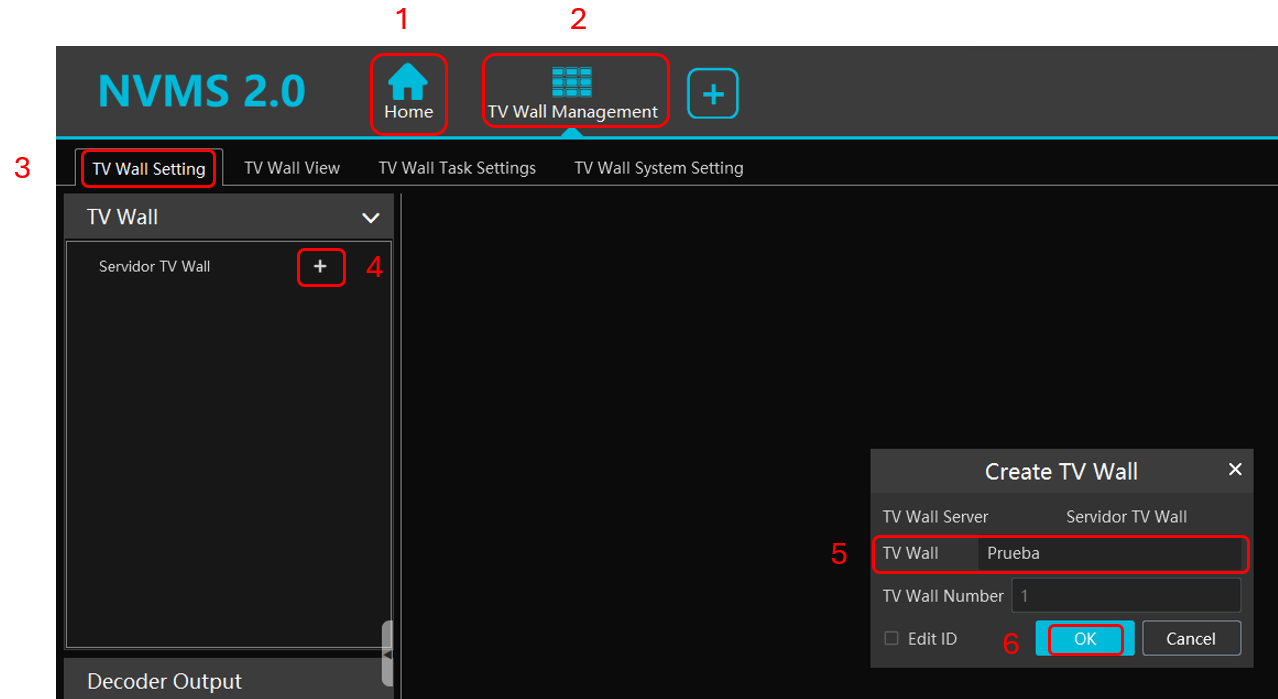
Task: Collapse the left sidebar using the handle
Action: click(x=388, y=653)
